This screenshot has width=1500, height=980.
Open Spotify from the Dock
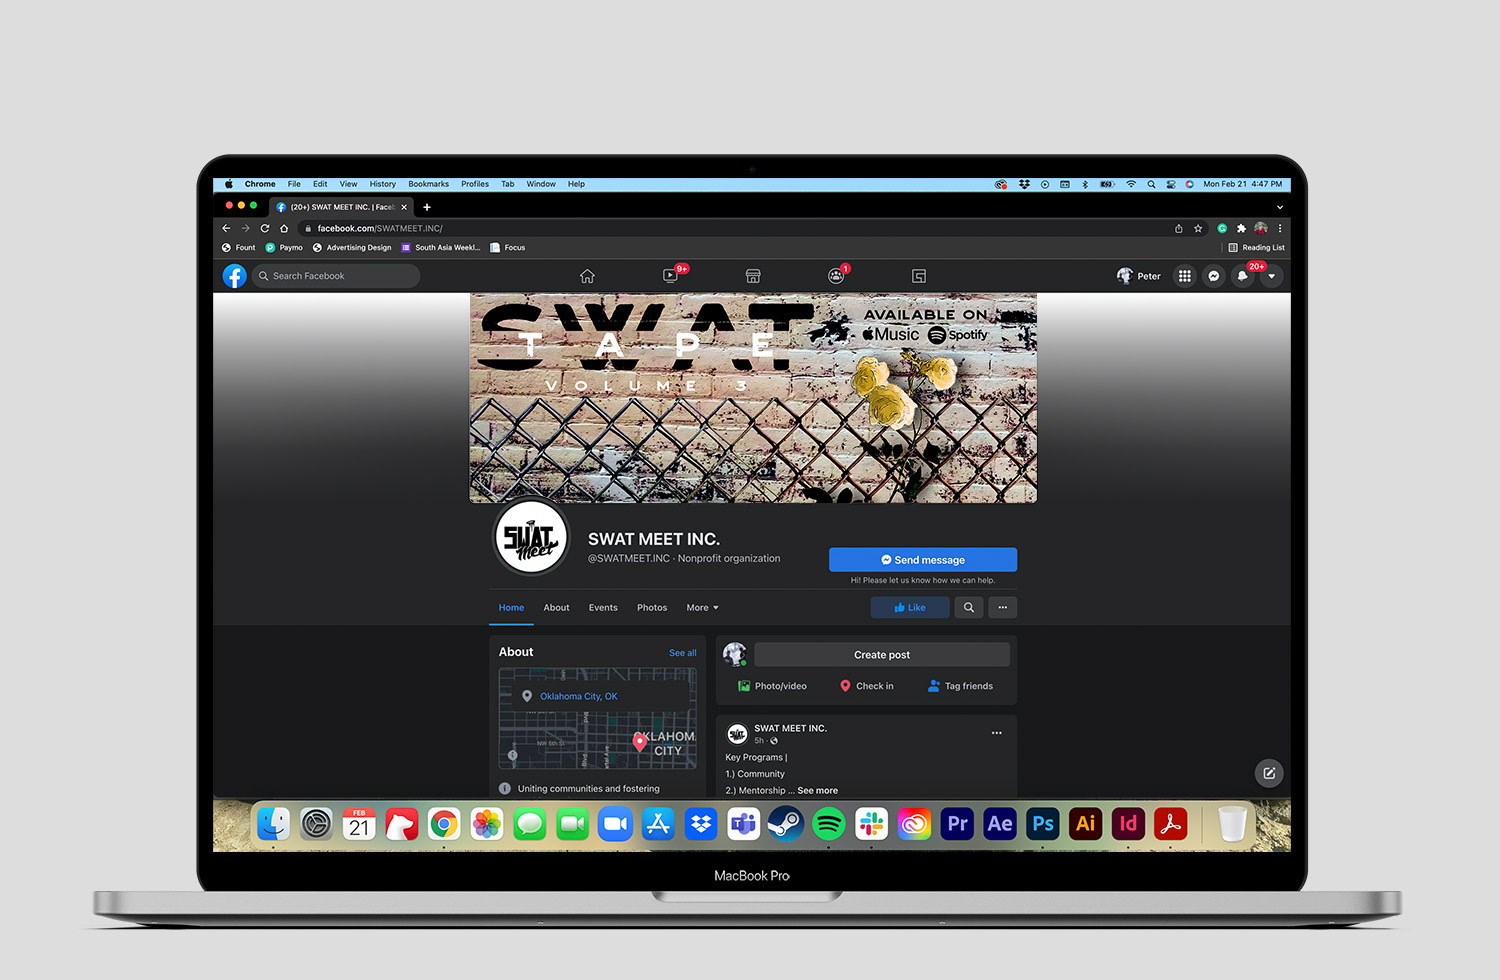tap(829, 824)
